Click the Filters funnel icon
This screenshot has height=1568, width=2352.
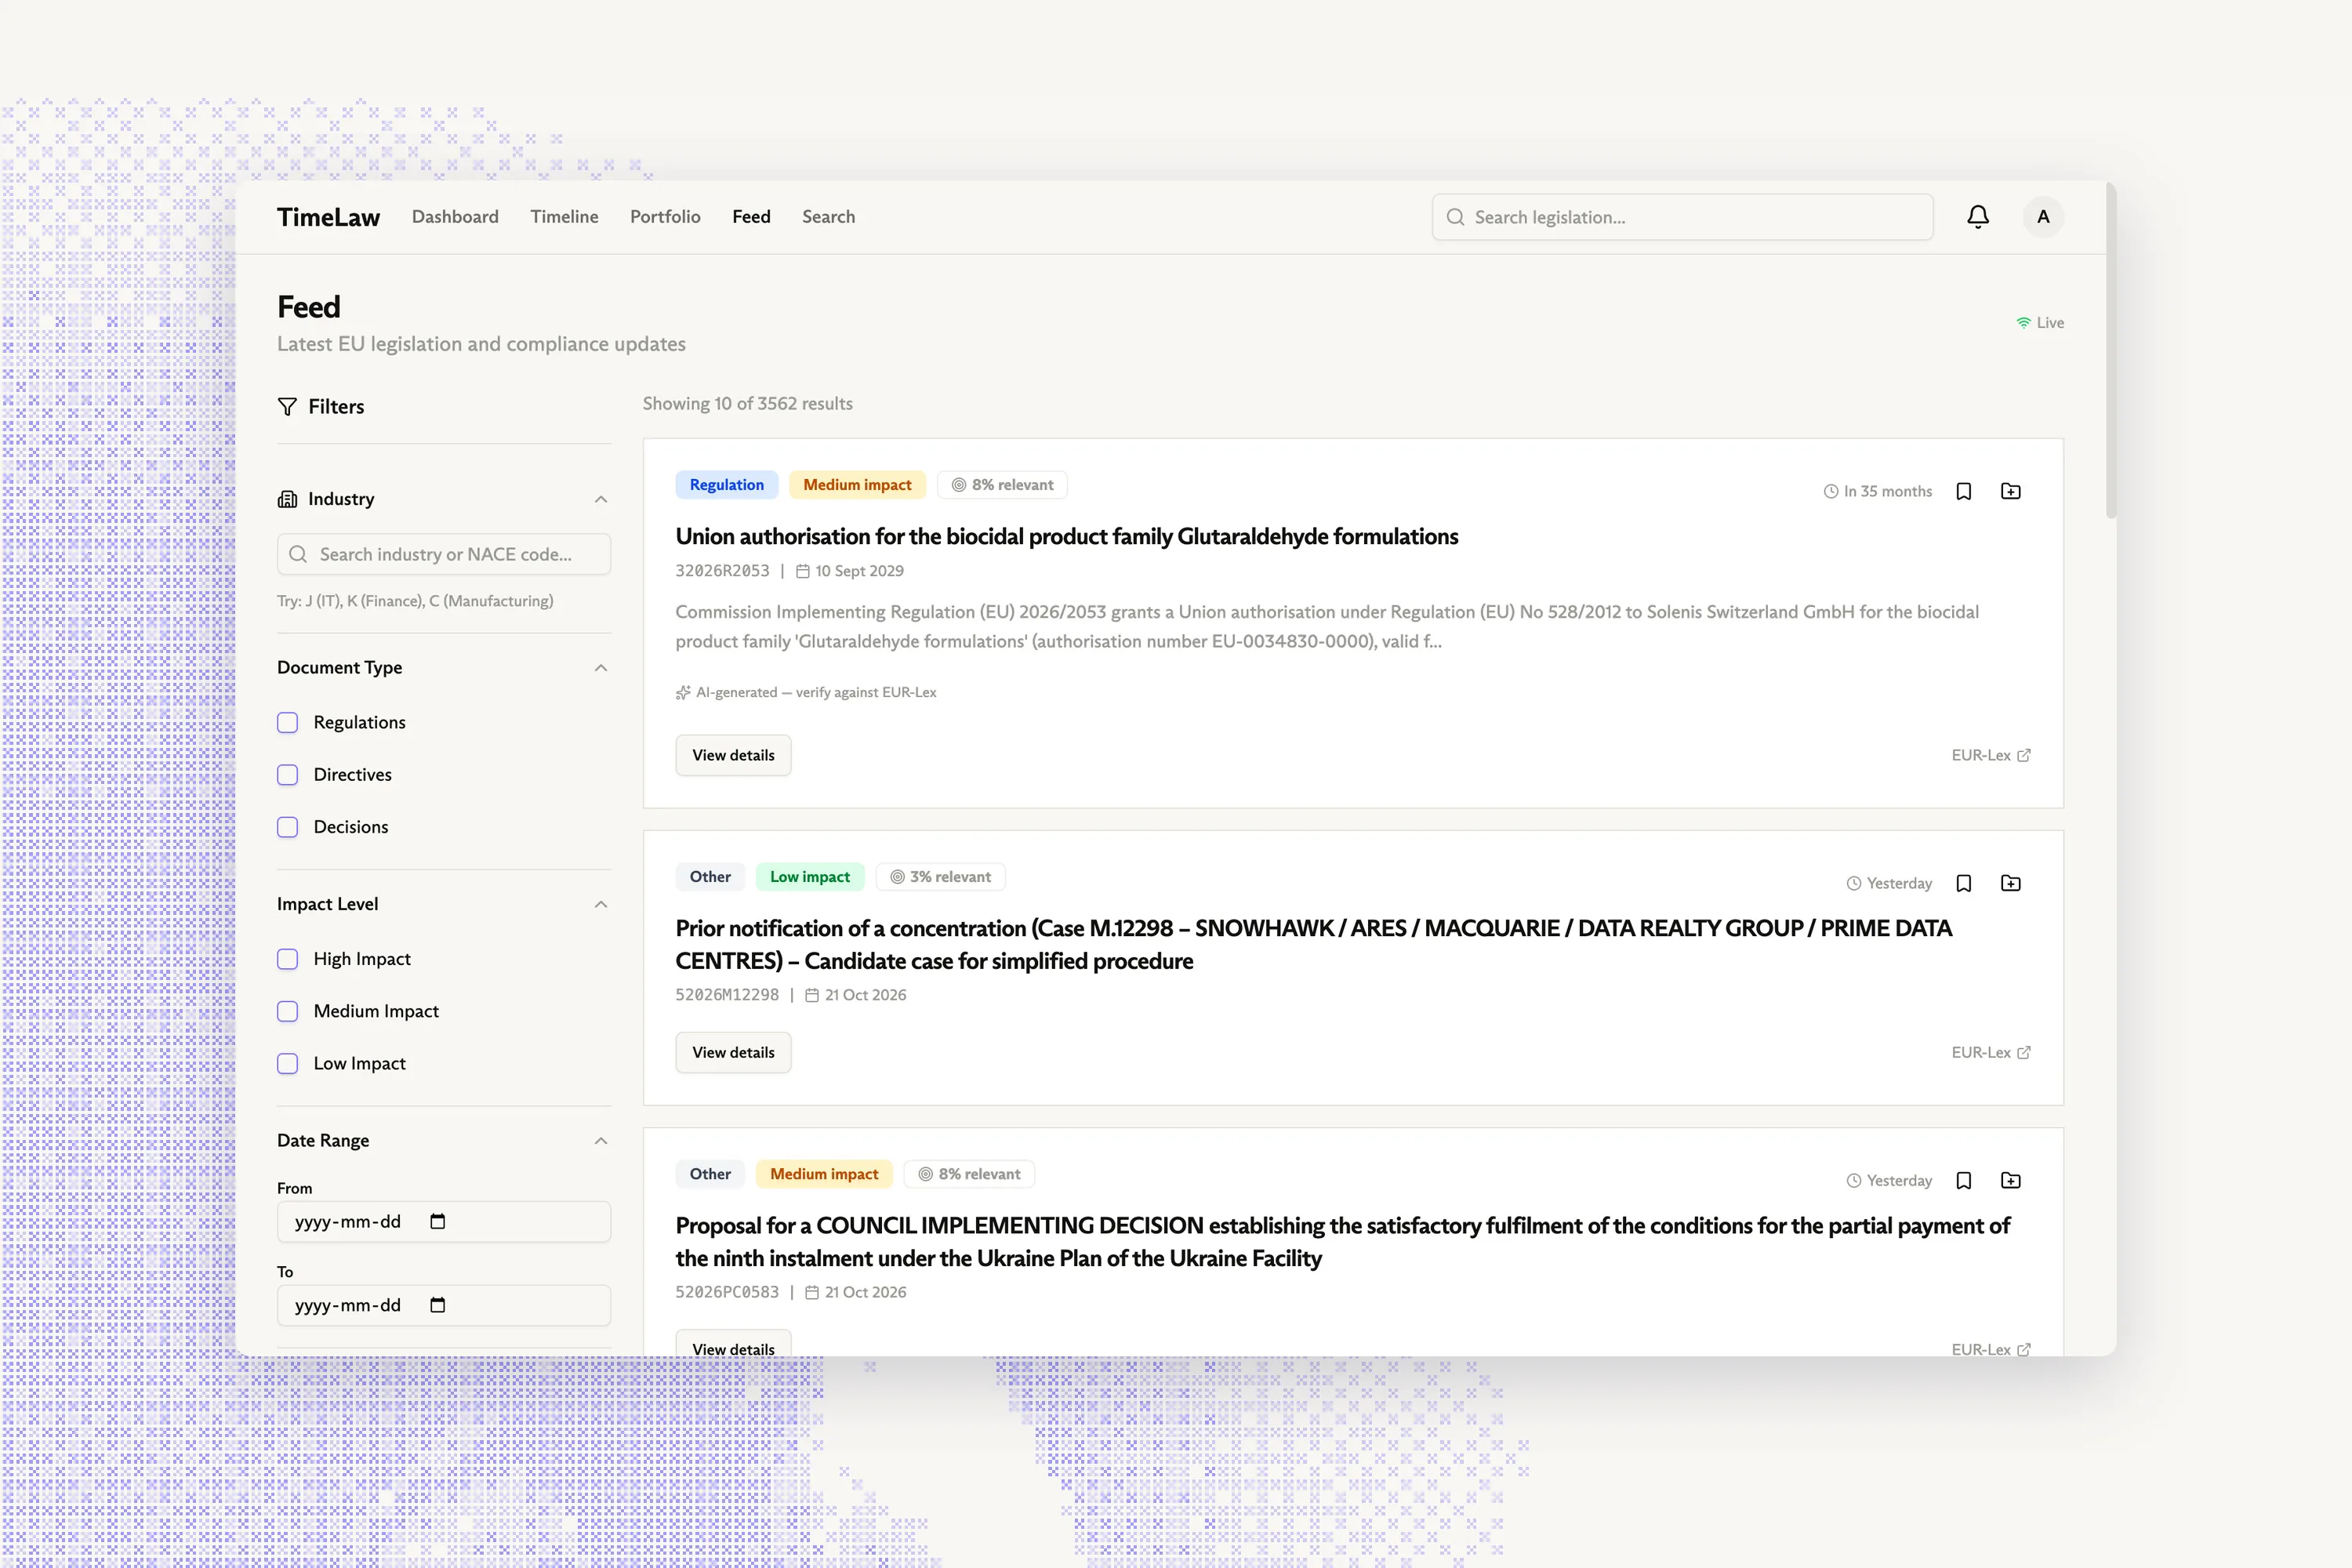(287, 406)
